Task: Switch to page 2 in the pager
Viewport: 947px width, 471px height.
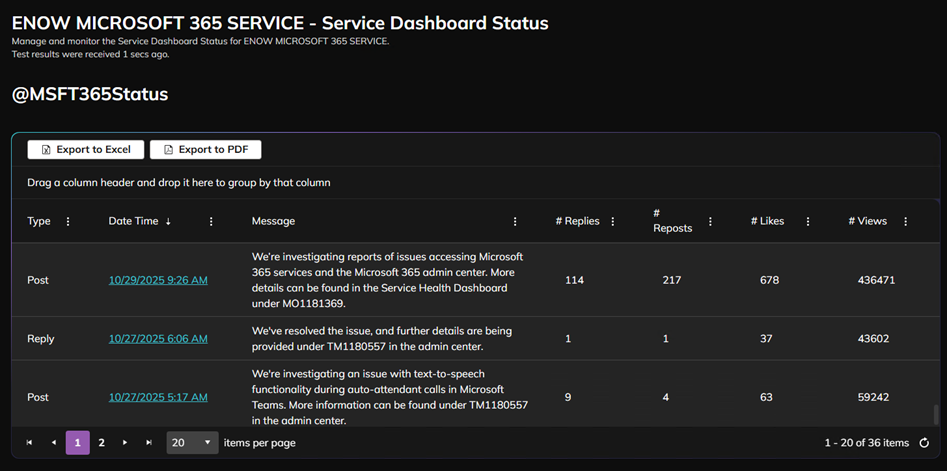Action: [x=101, y=443]
